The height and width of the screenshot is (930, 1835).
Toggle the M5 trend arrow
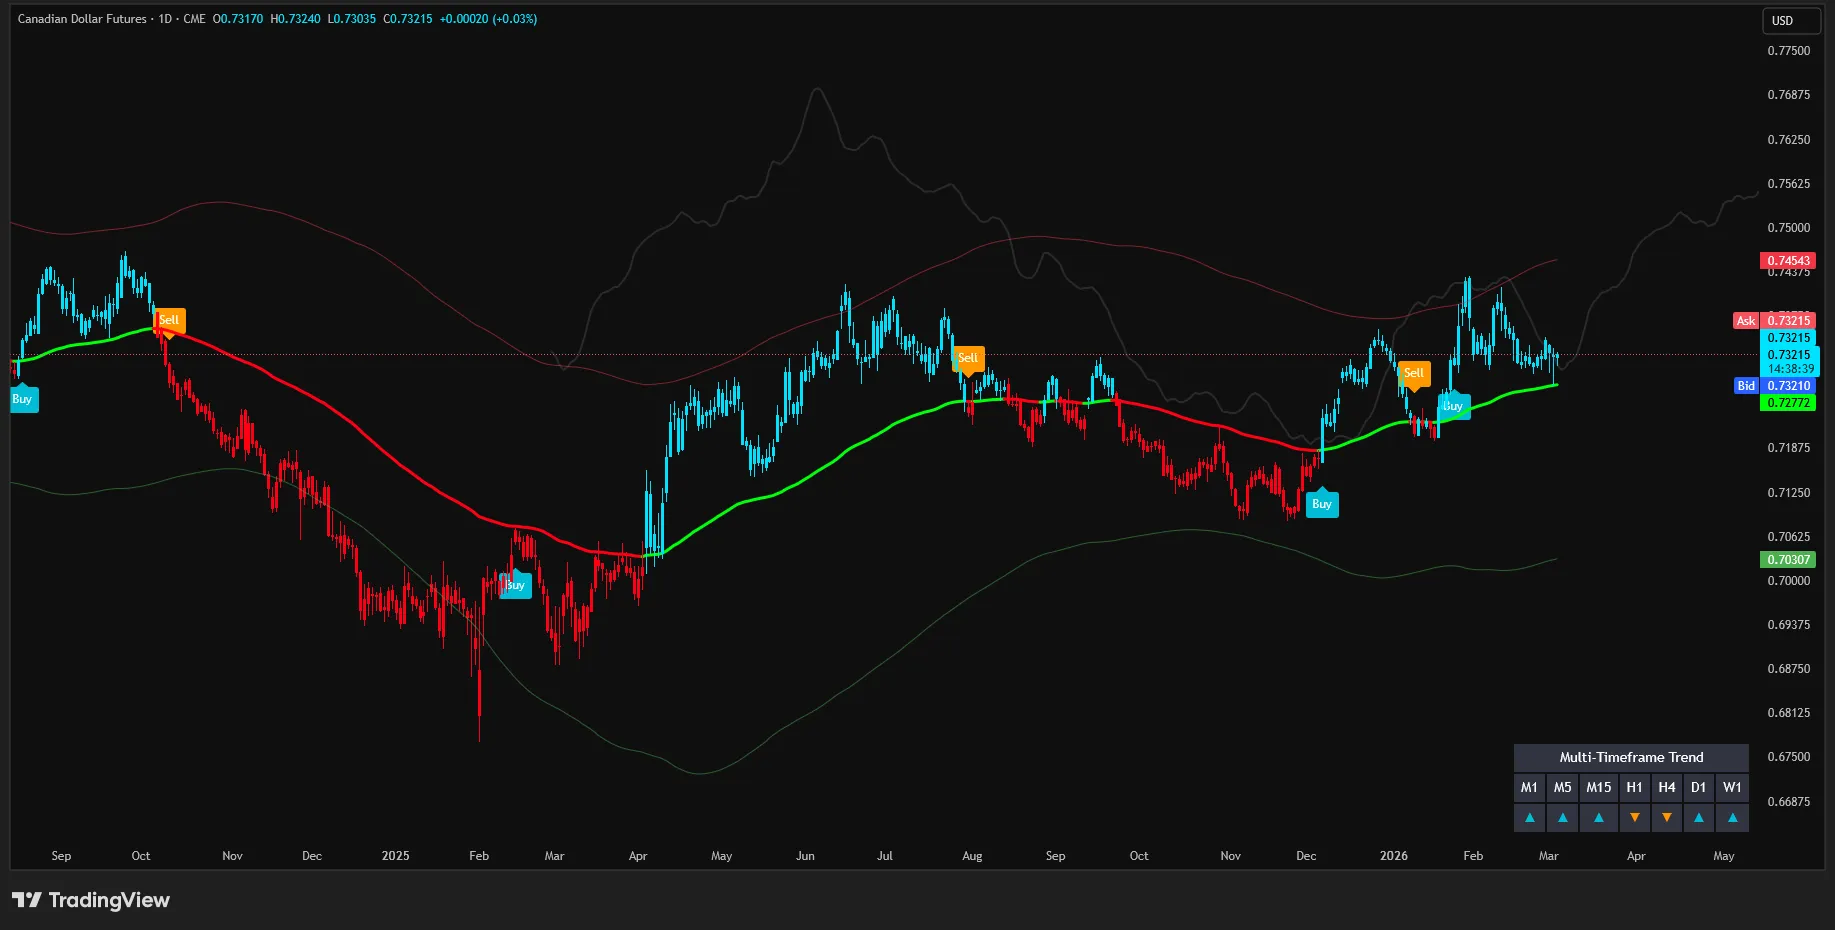coord(1563,817)
